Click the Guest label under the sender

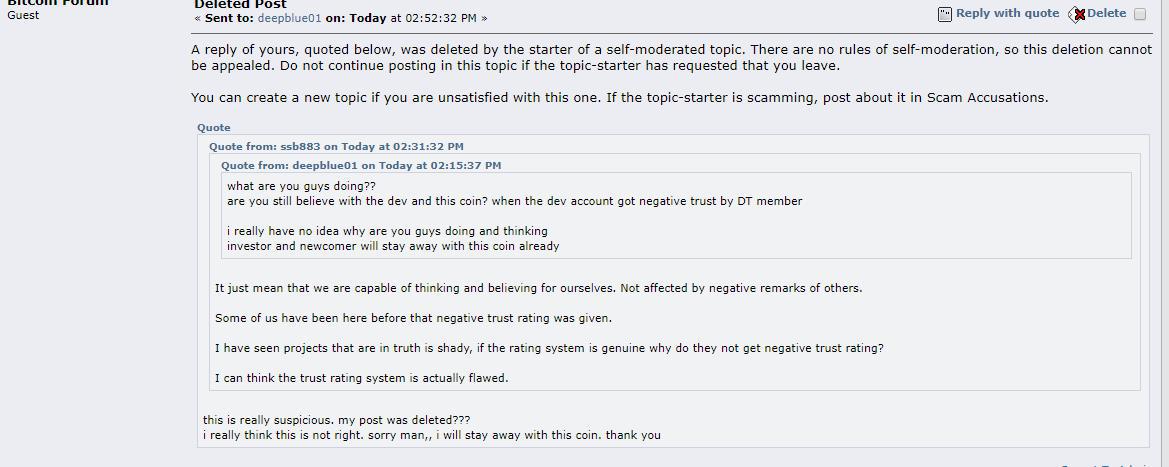click(x=23, y=15)
